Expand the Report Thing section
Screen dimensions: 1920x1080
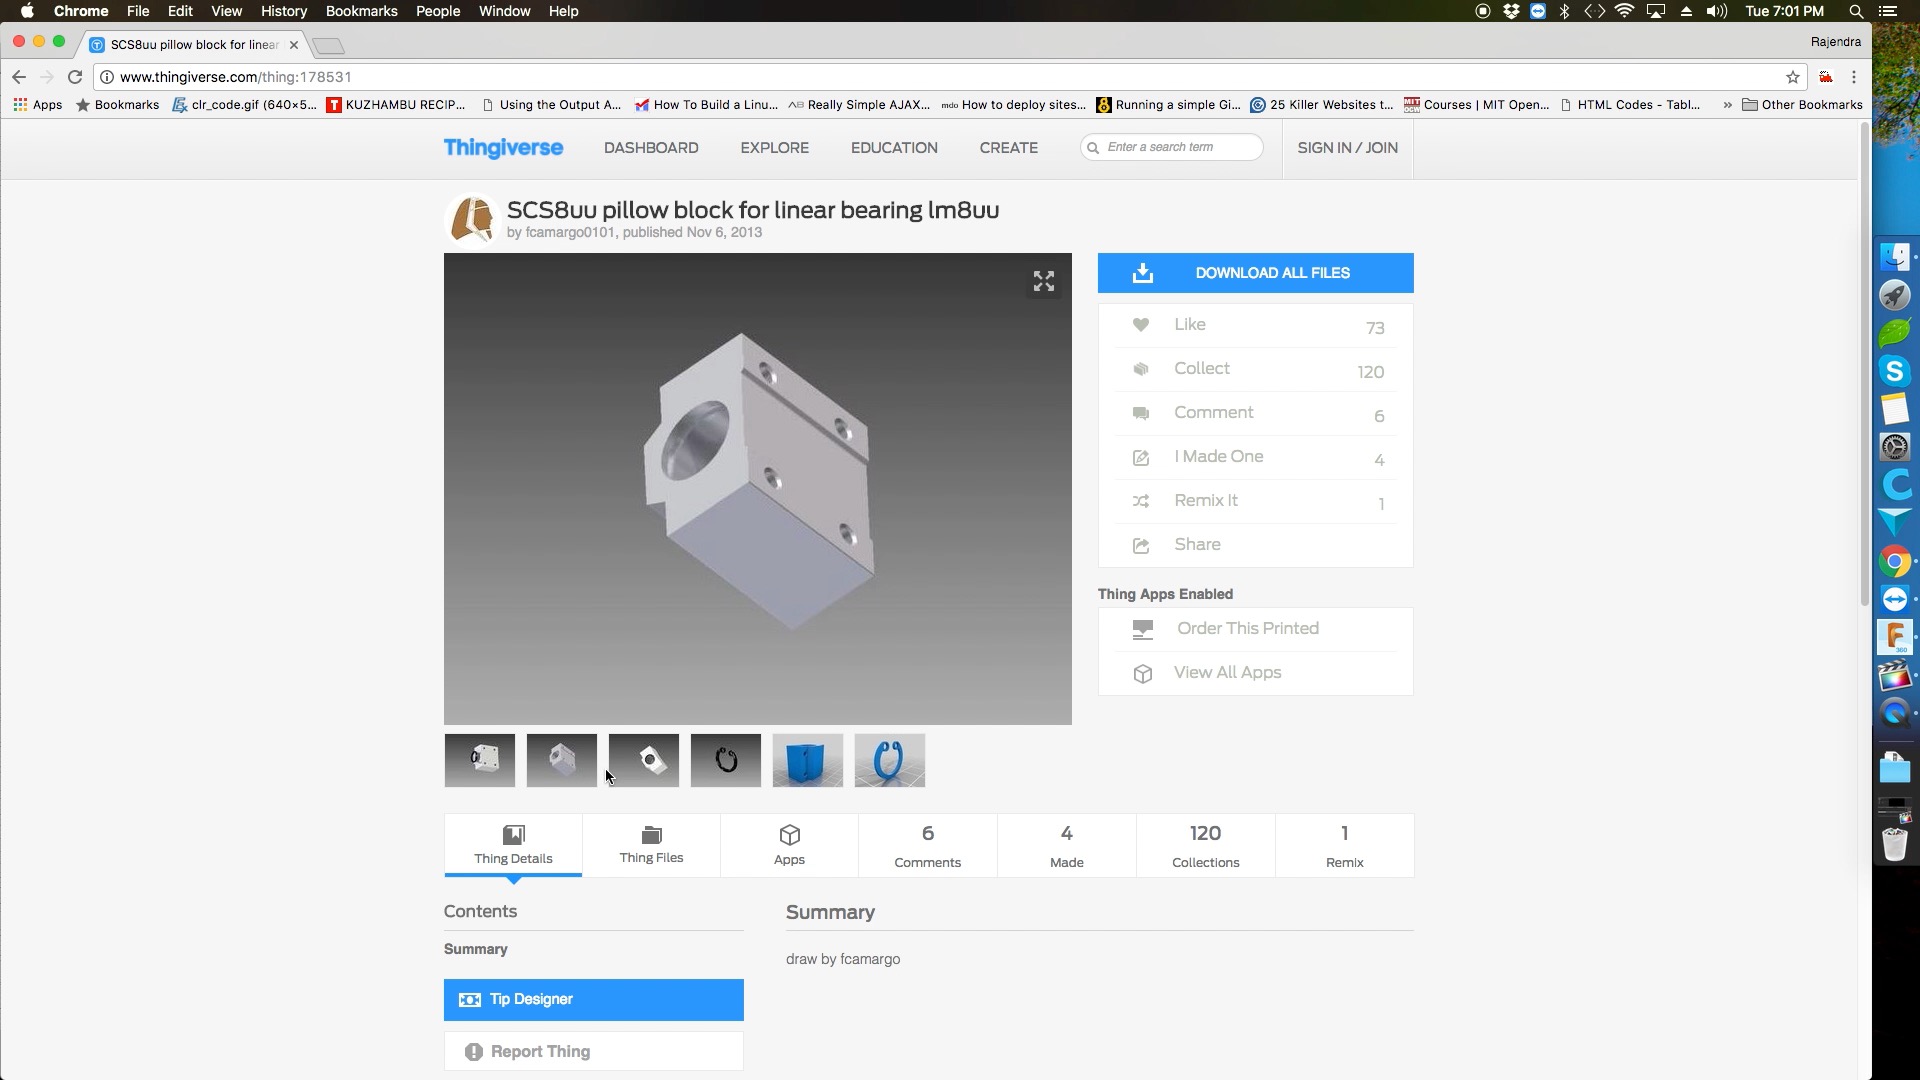(x=592, y=1051)
